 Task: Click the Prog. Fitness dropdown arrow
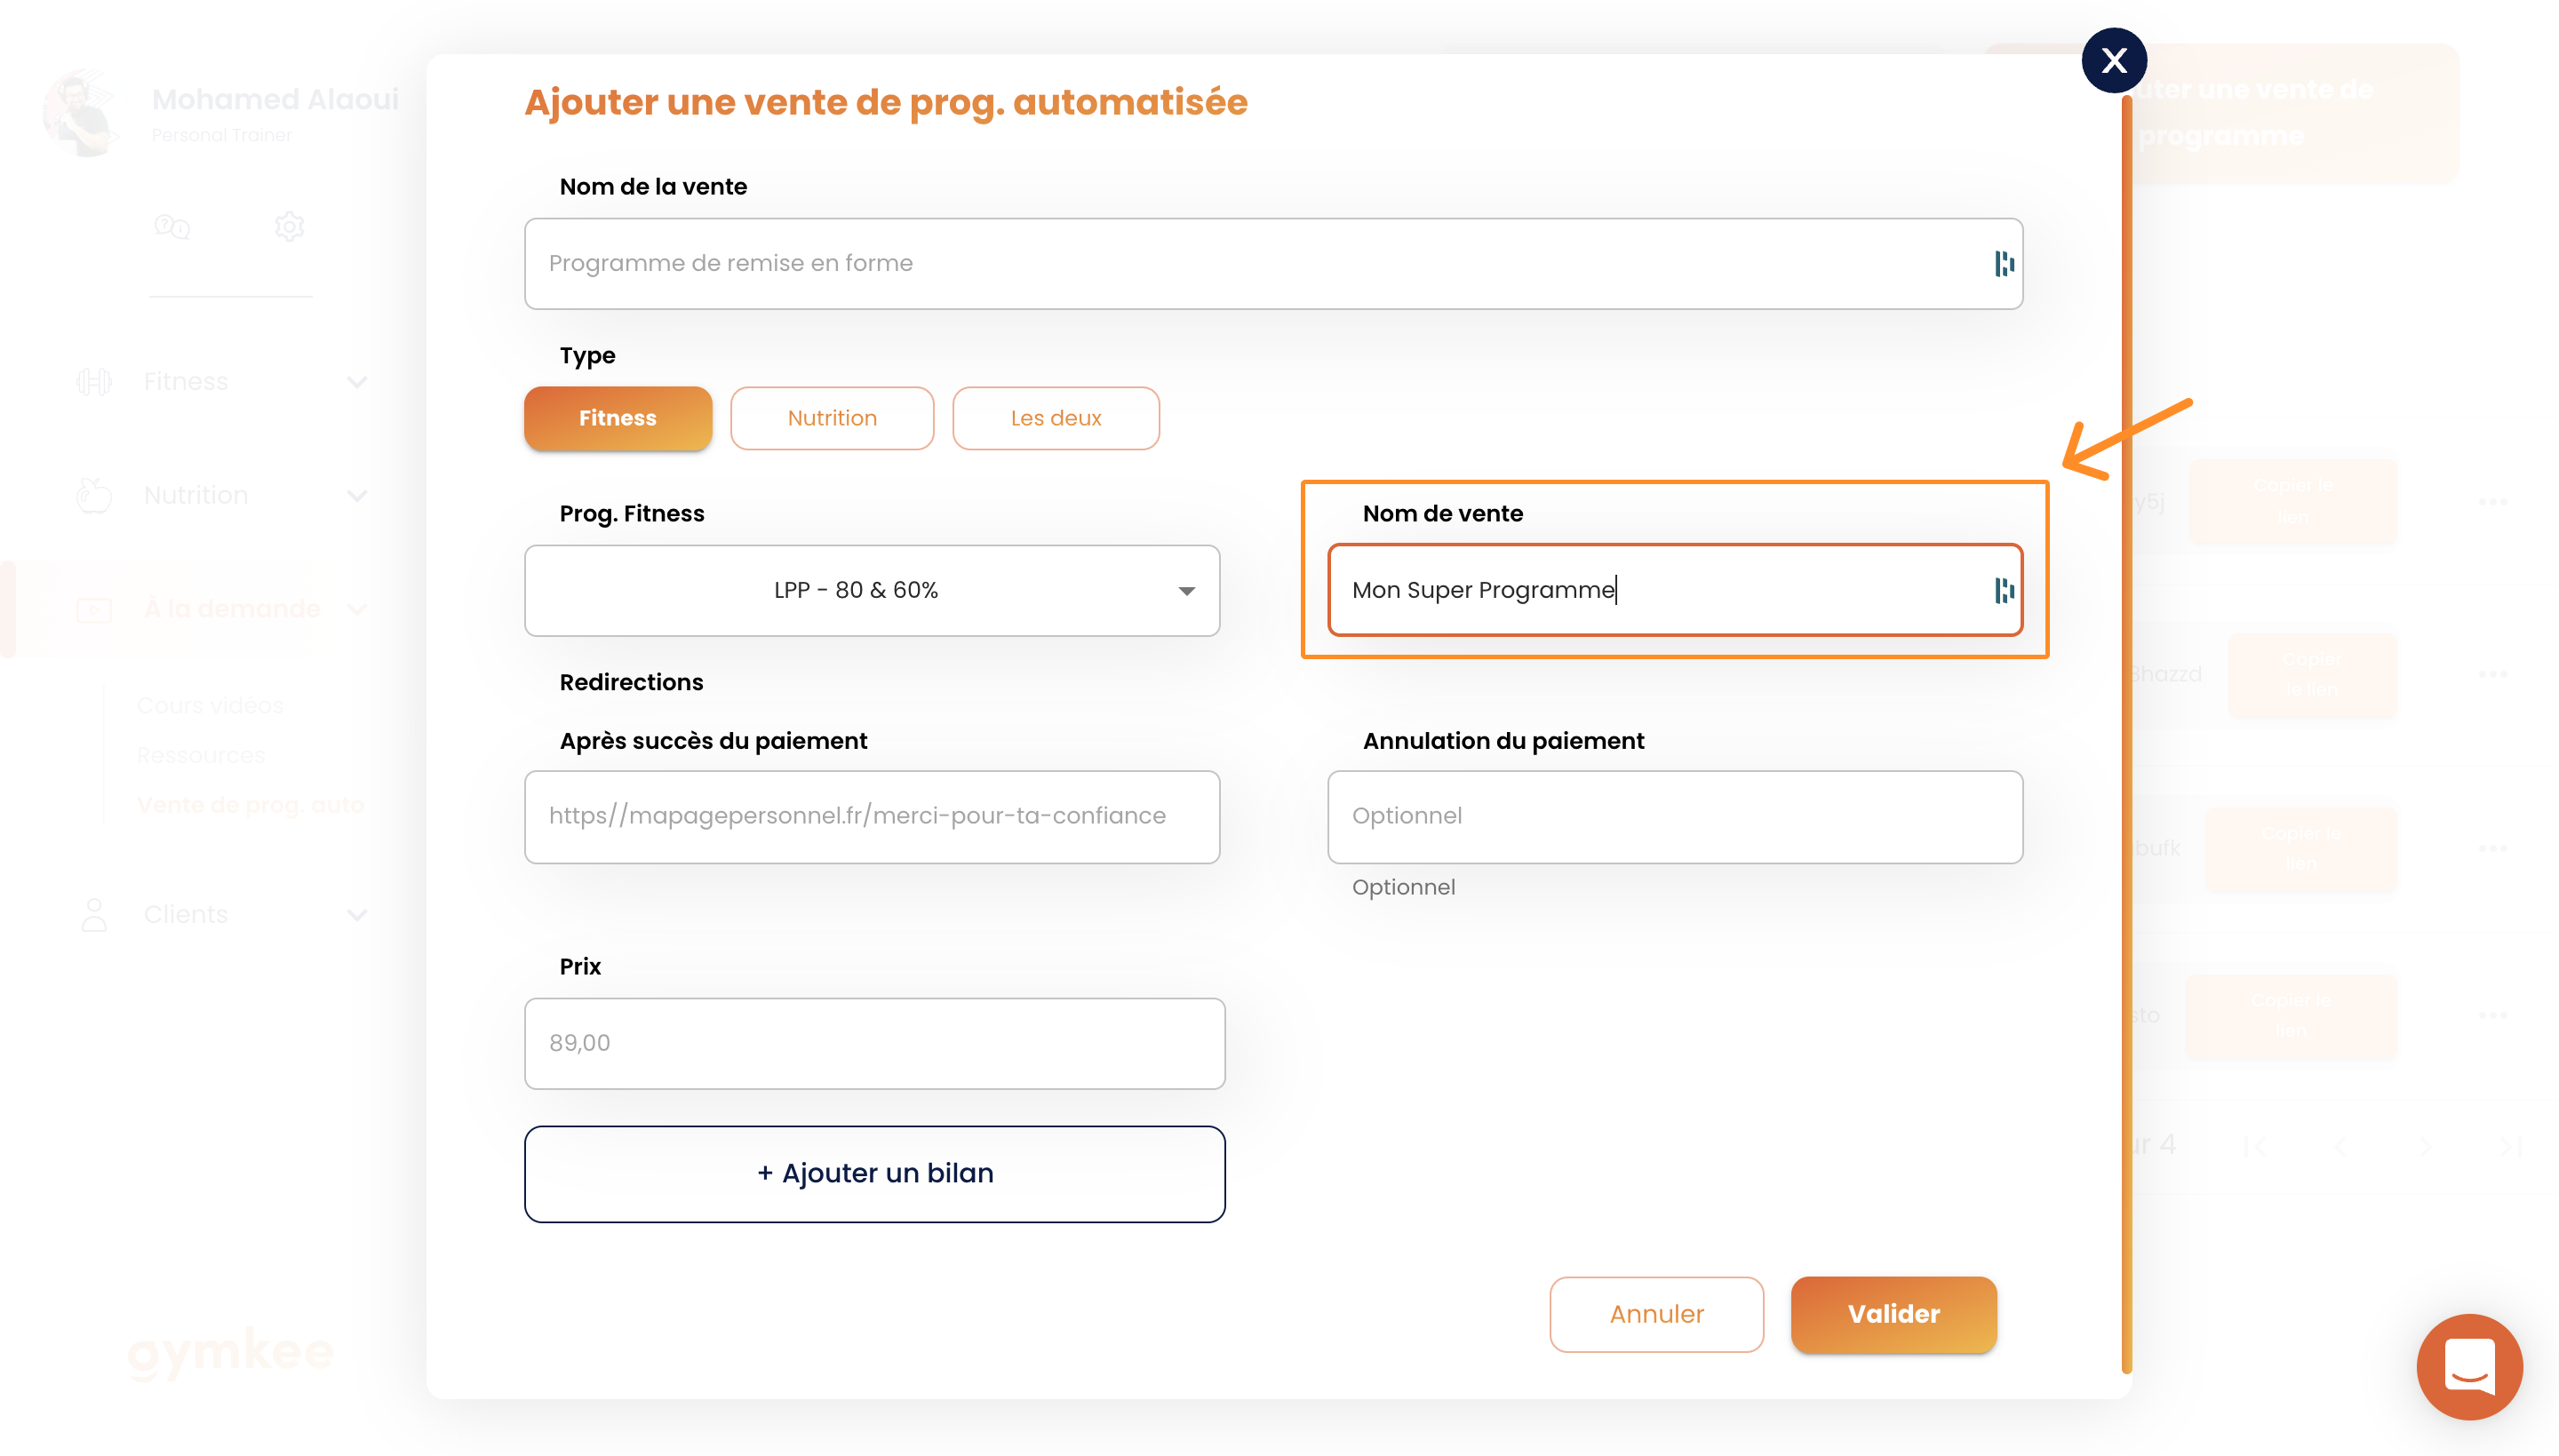coord(1186,591)
